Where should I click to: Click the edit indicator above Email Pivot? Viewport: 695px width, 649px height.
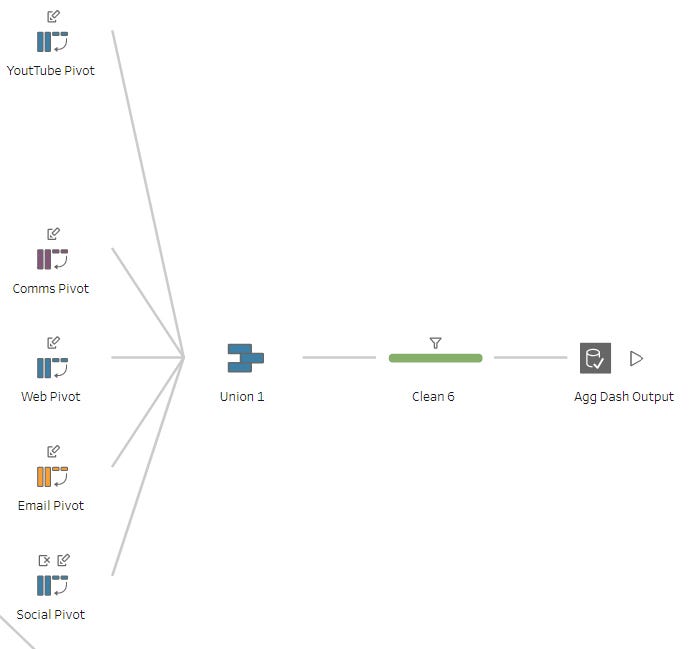[53, 451]
